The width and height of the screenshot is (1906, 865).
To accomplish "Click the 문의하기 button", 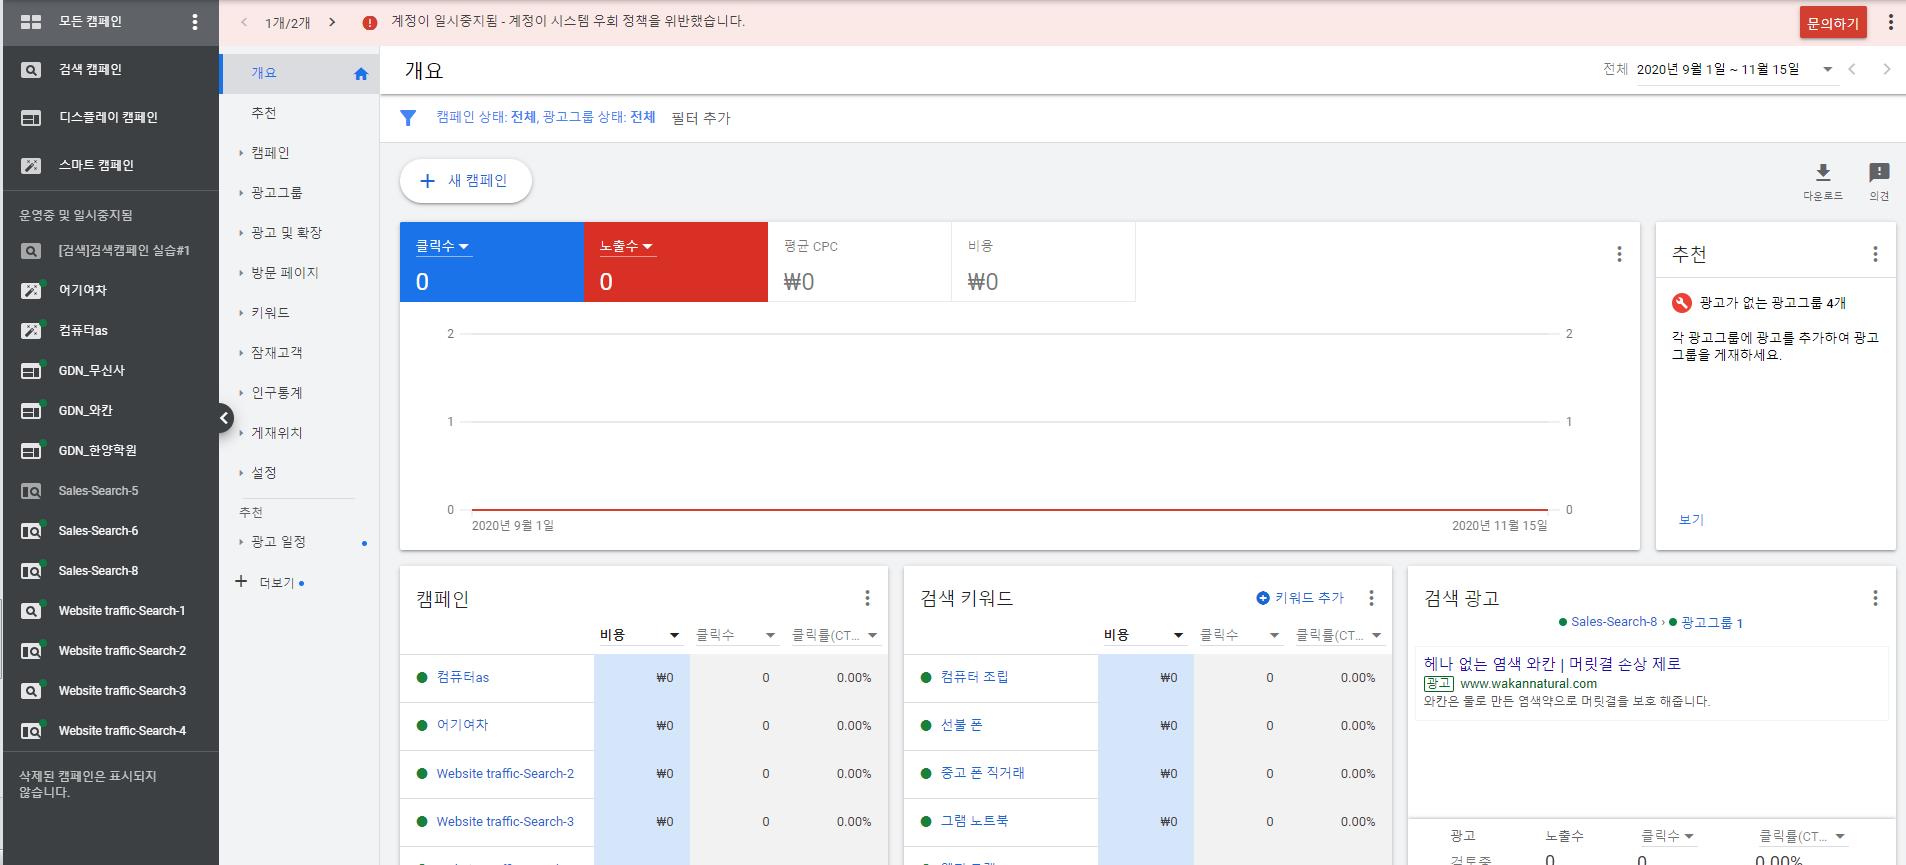I will pyautogui.click(x=1832, y=23).
